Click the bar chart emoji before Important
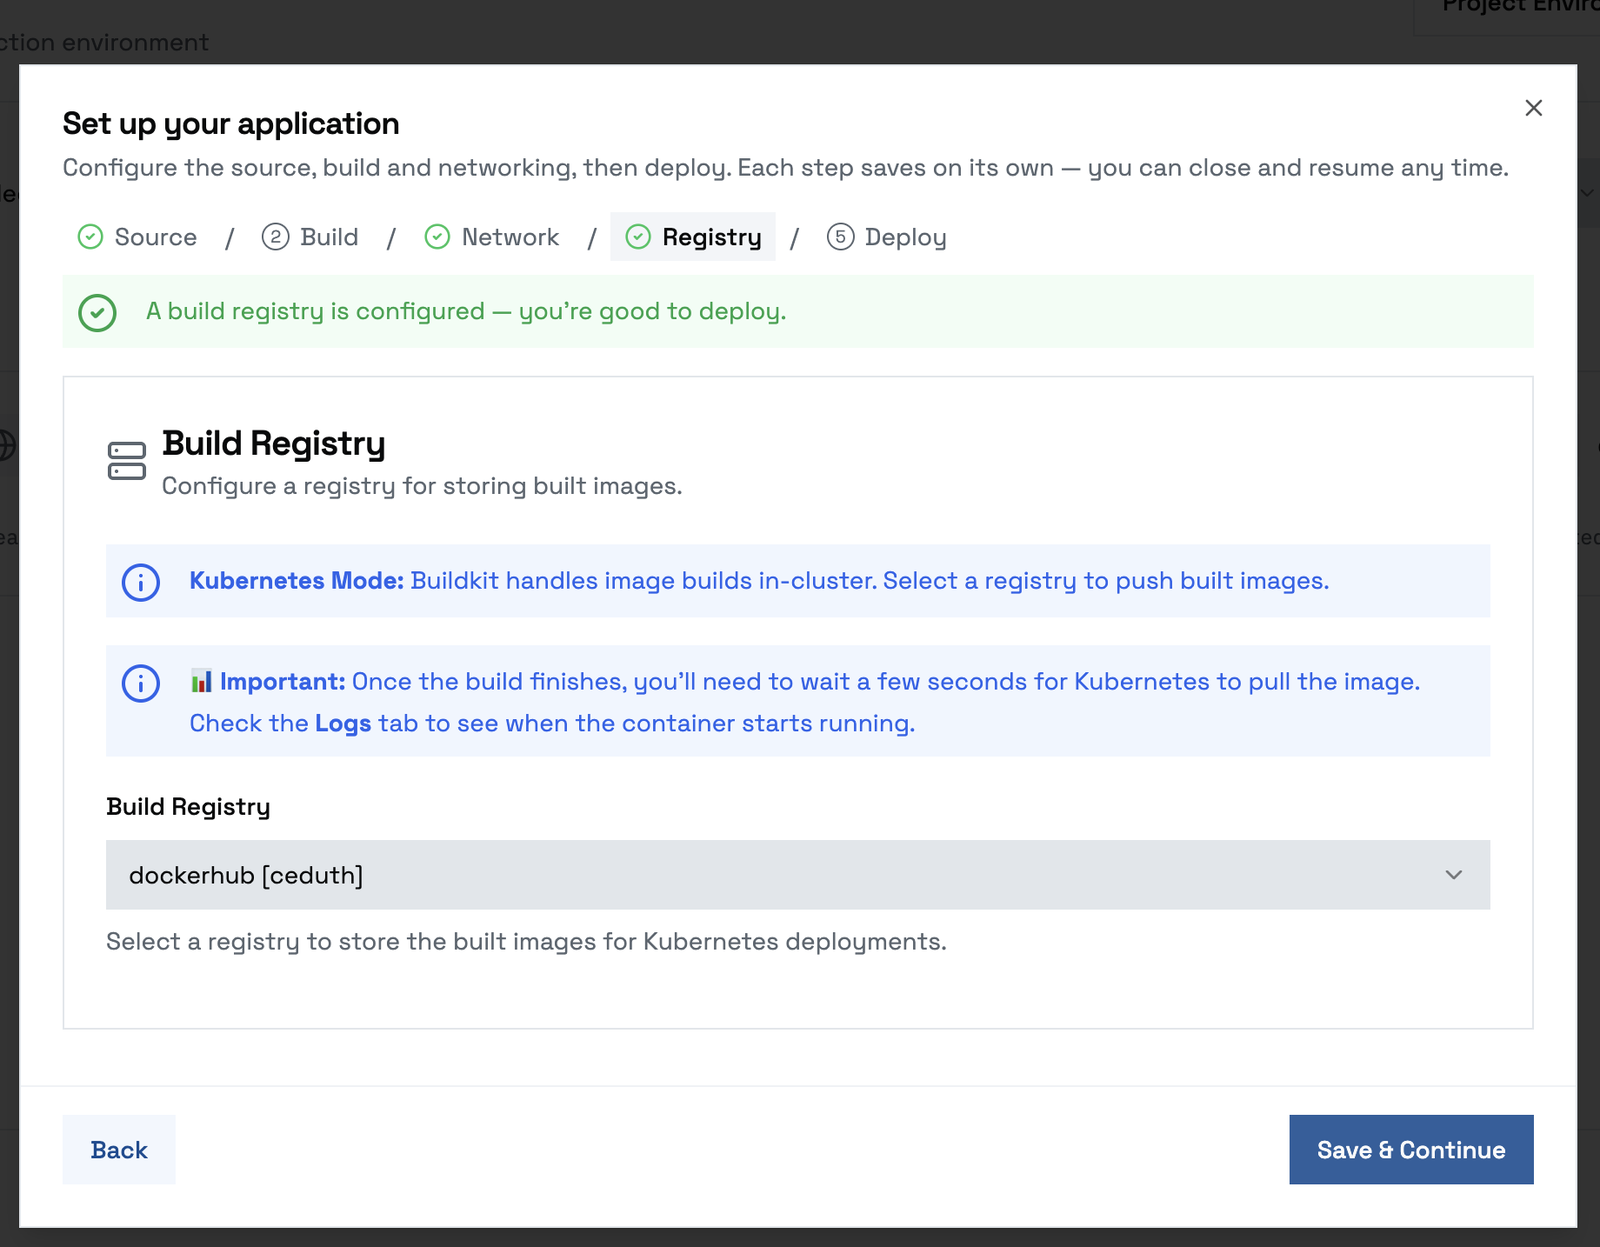 [x=201, y=682]
